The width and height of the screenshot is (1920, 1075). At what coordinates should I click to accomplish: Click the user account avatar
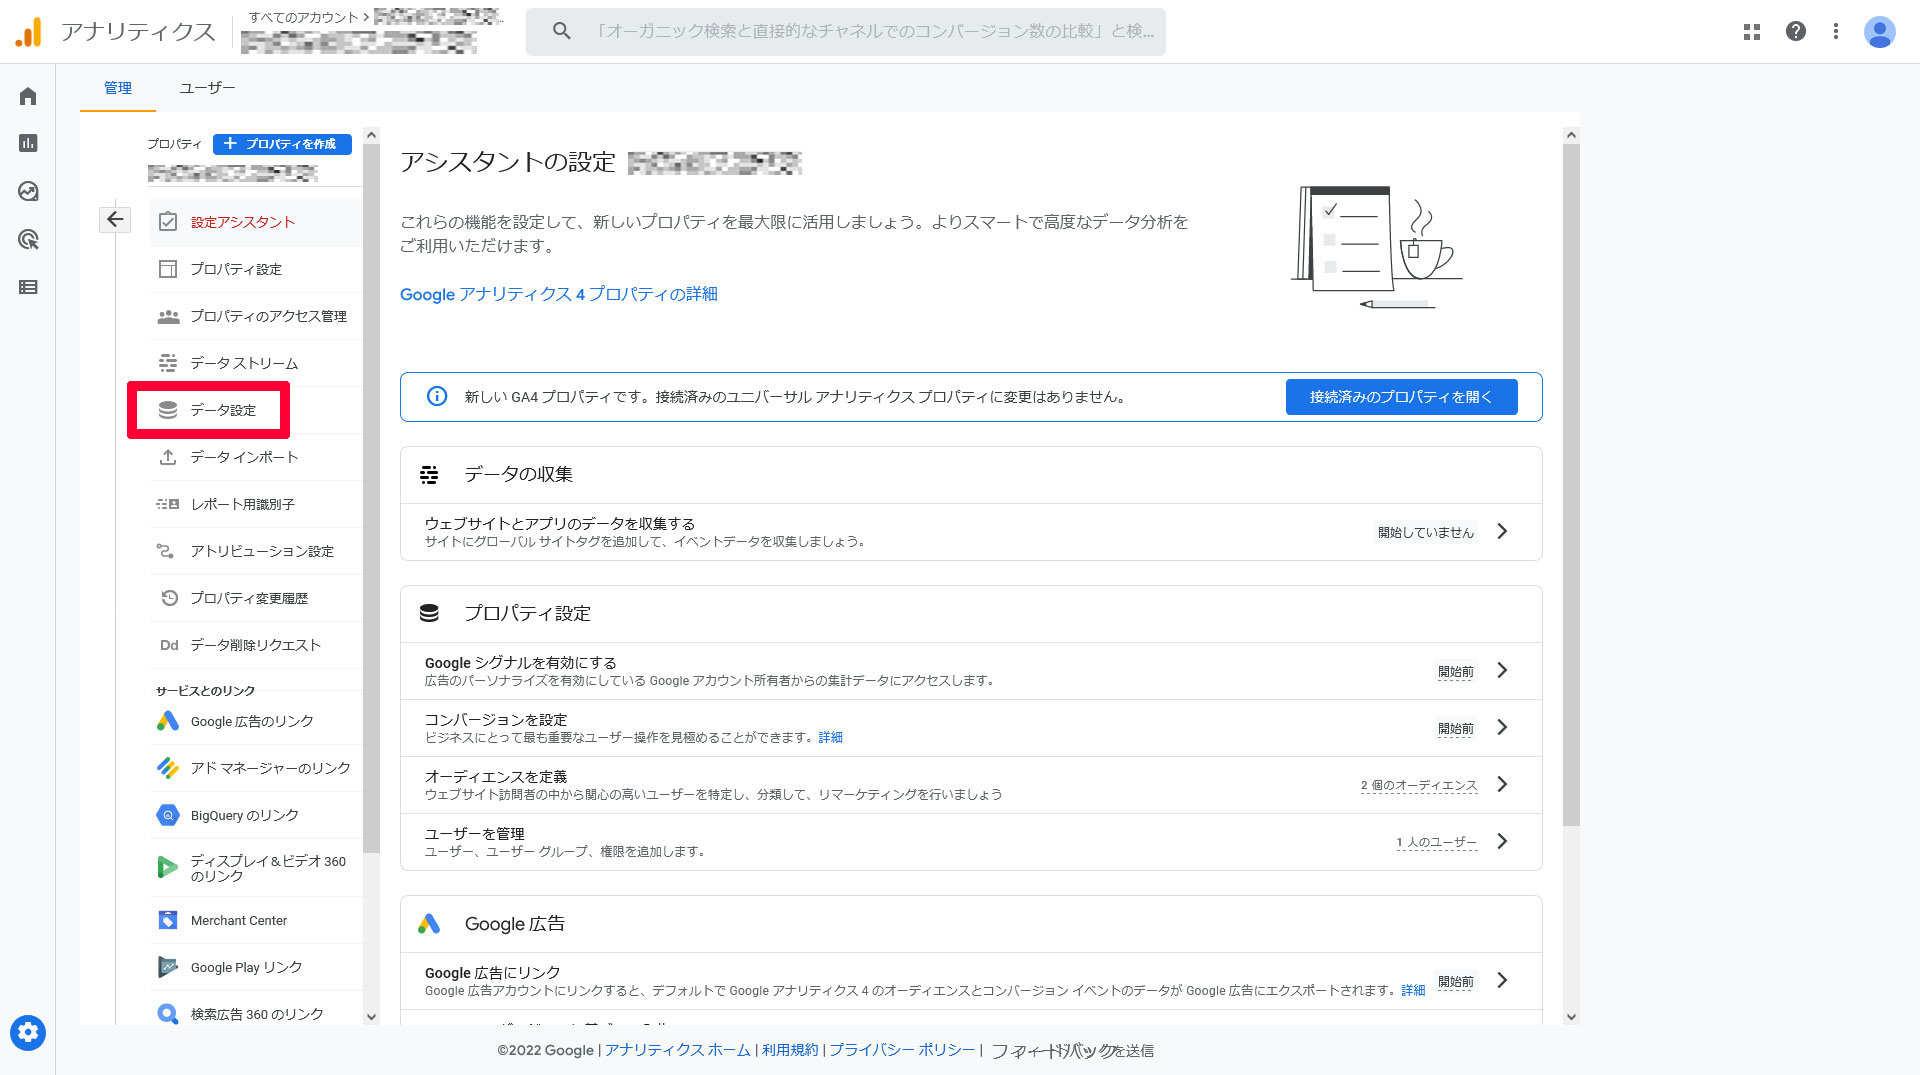pos(1880,32)
